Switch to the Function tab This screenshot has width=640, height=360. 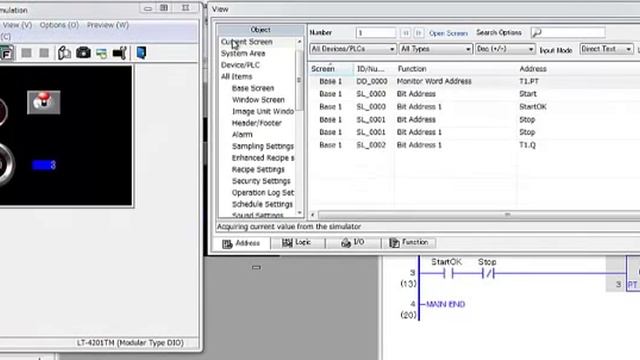point(409,243)
